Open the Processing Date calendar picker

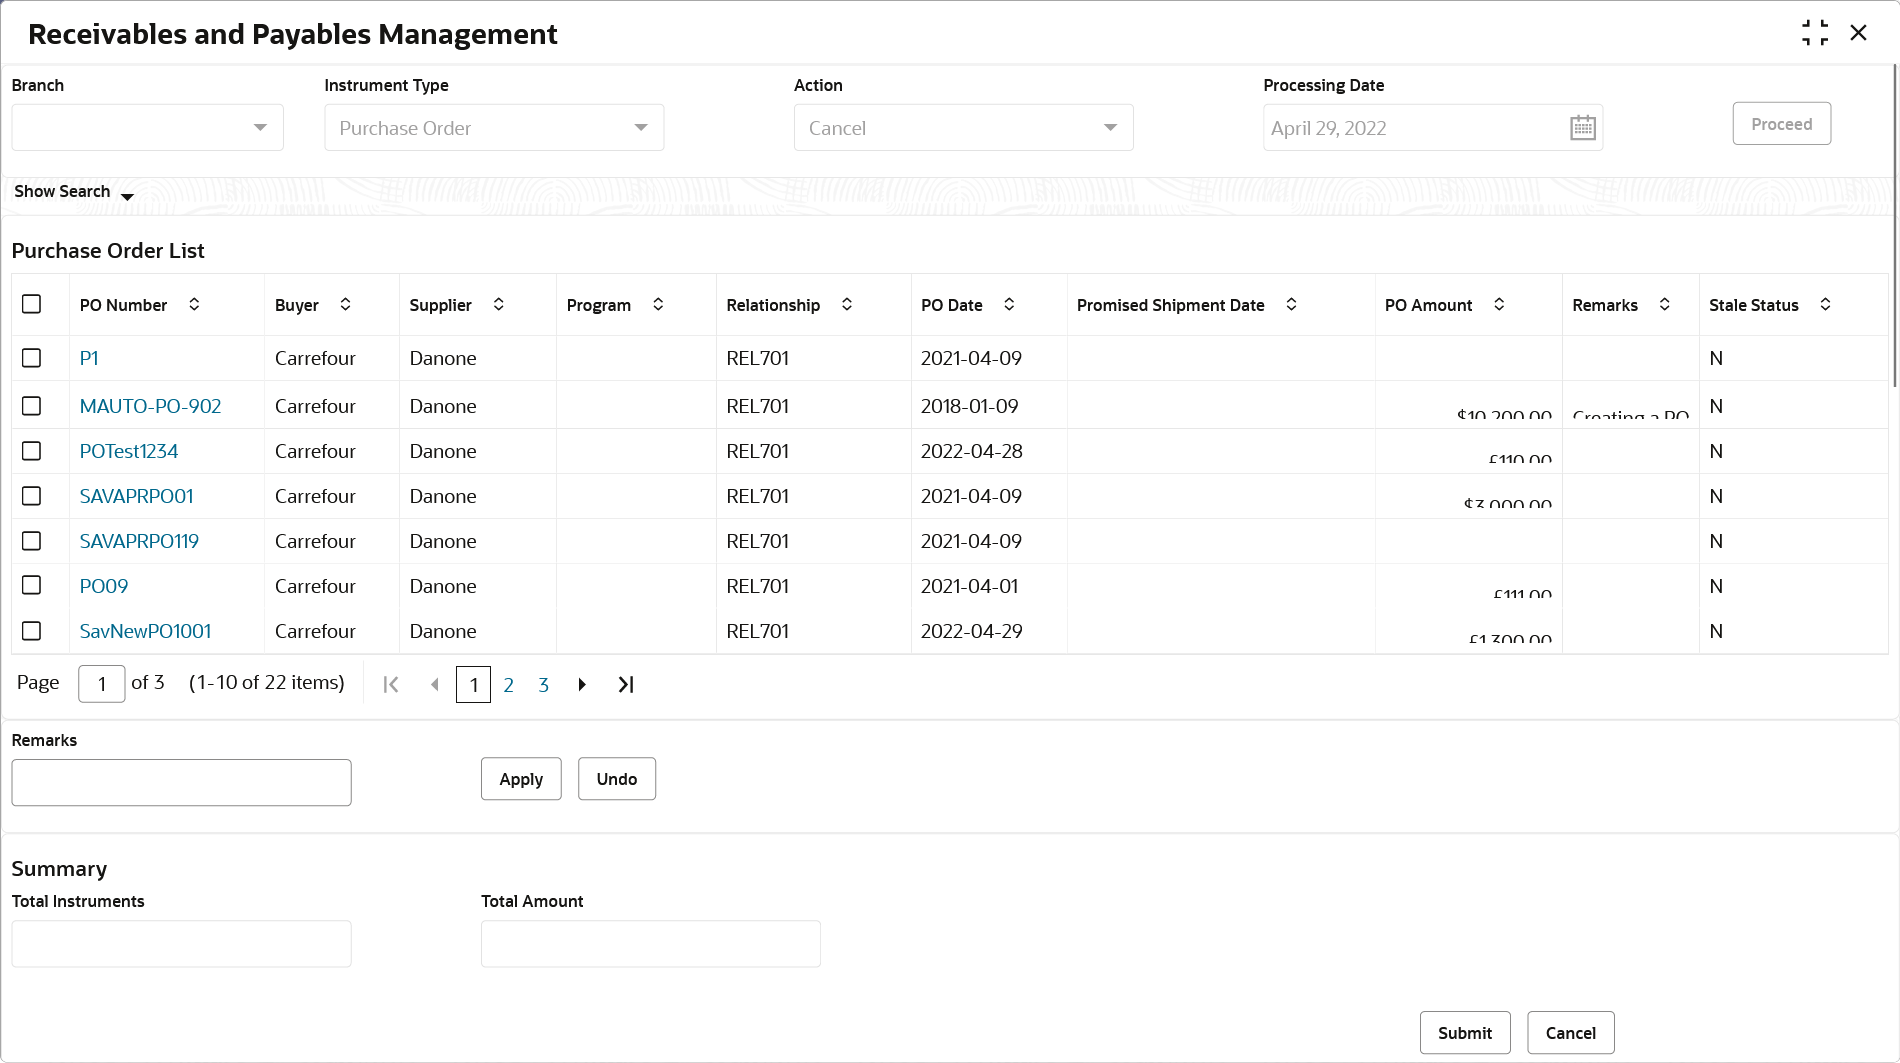(1582, 128)
